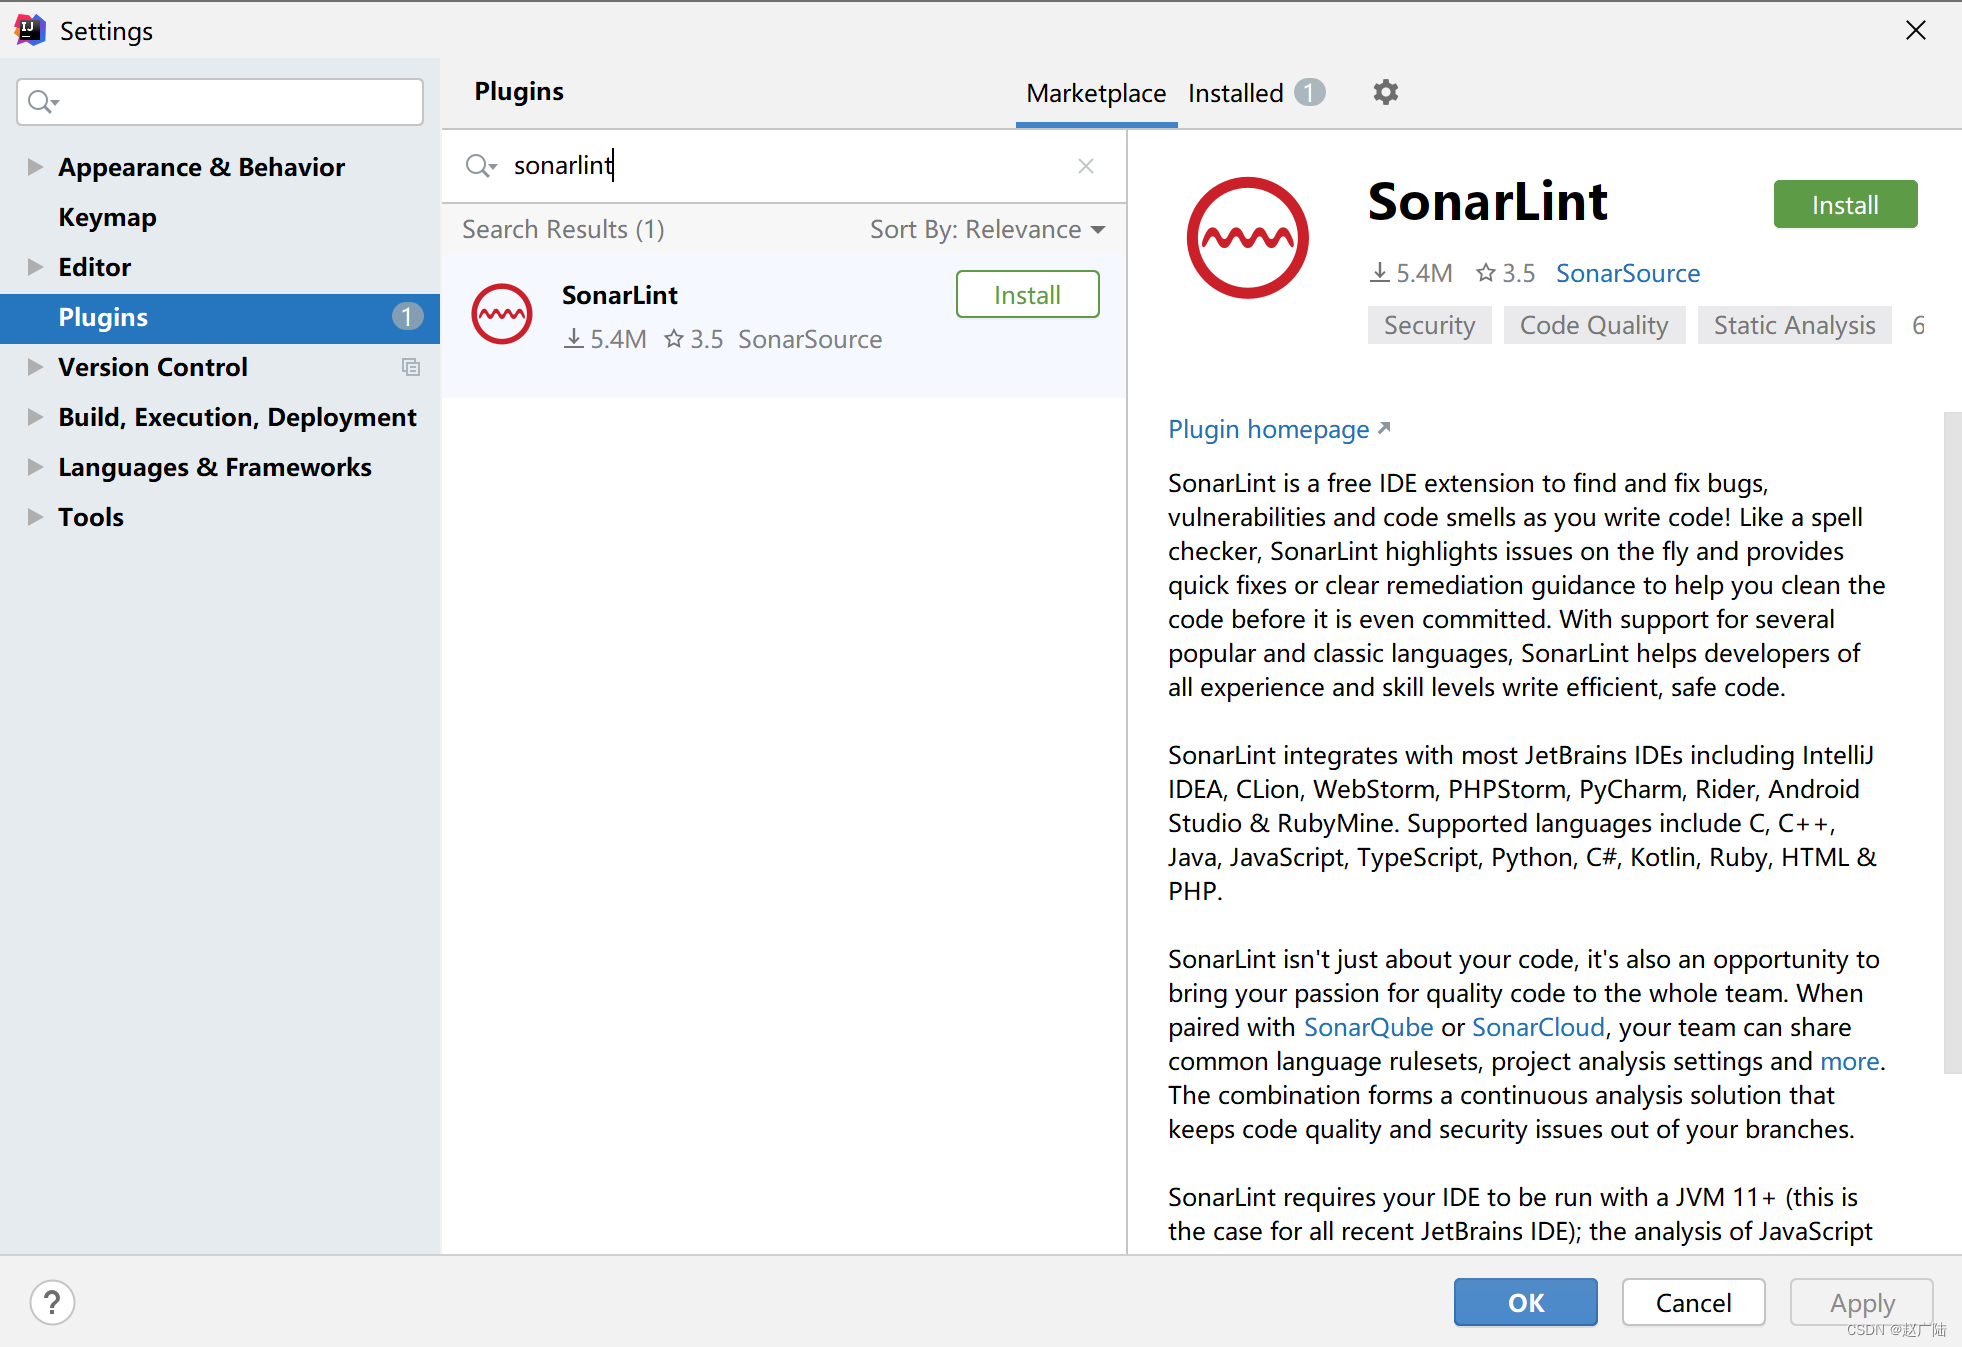Expand the Appearance & Behavior section
This screenshot has width=1962, height=1347.
(x=33, y=166)
